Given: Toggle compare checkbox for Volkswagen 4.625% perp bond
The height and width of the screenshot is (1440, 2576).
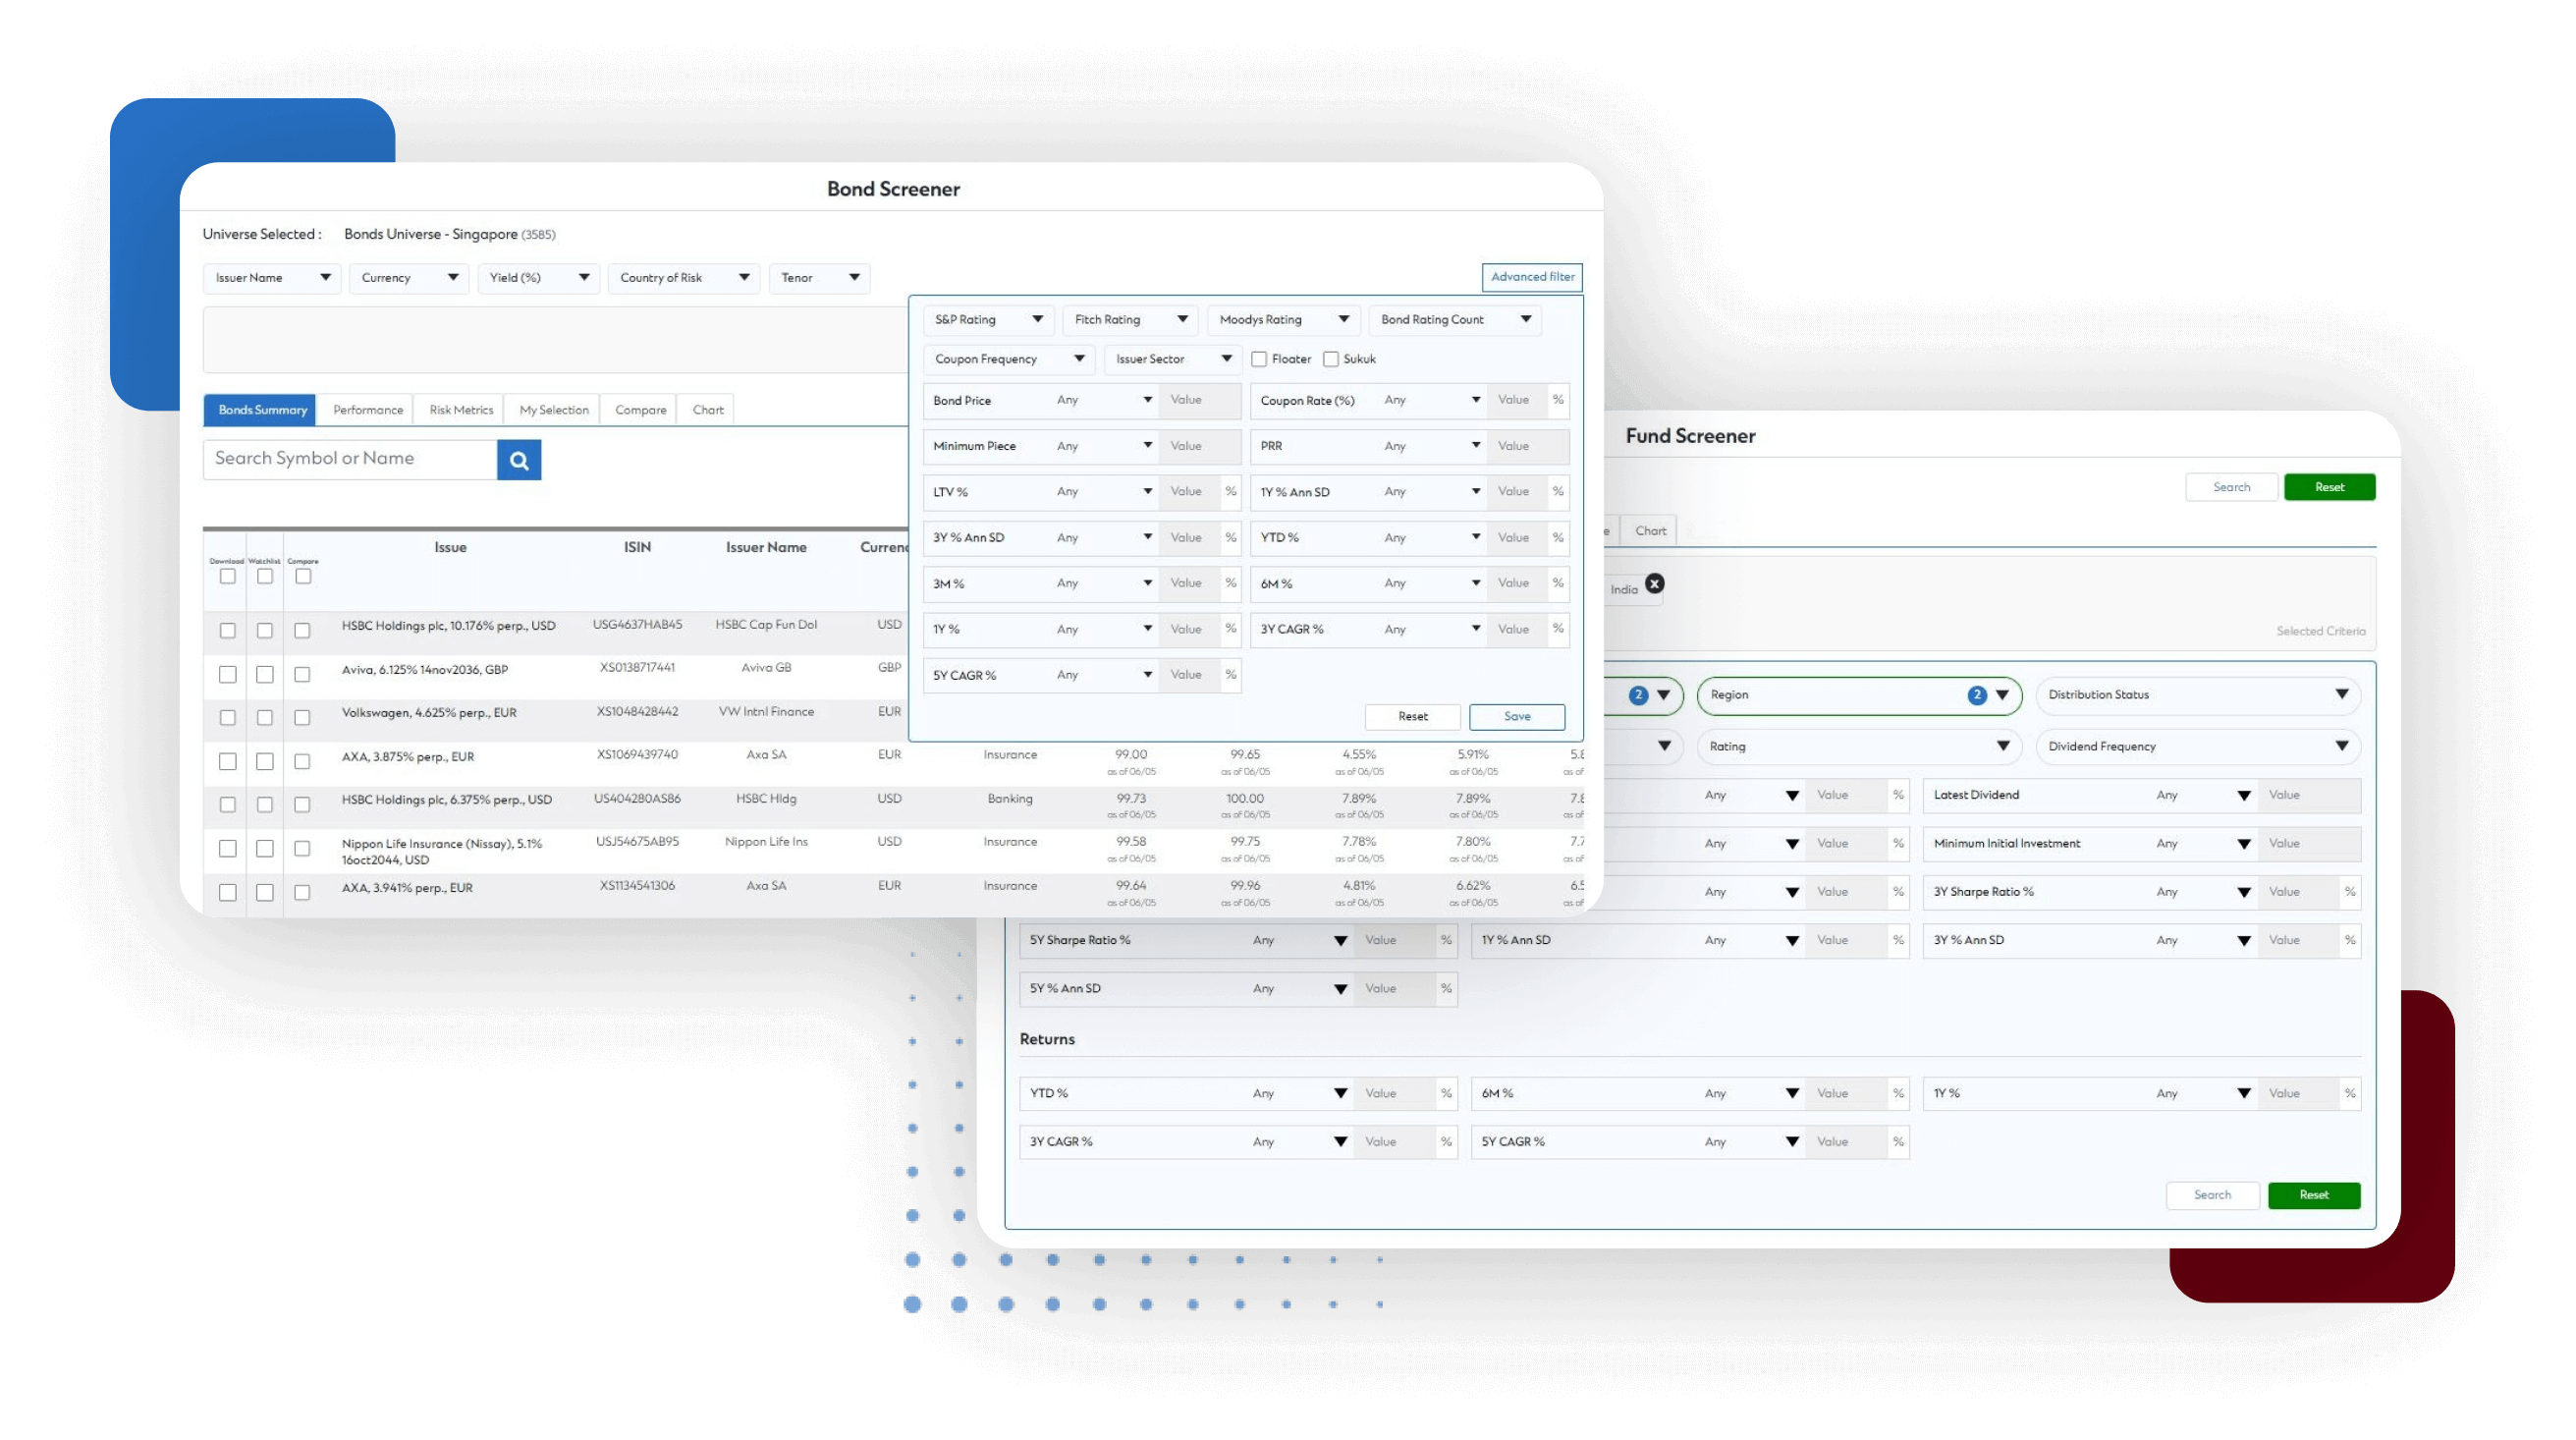Looking at the screenshot, I should [302, 718].
